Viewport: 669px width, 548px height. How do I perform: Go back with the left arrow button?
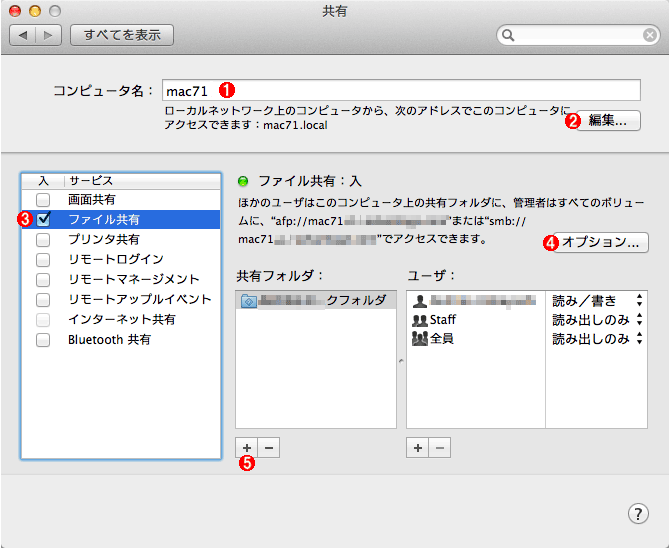(x=23, y=35)
